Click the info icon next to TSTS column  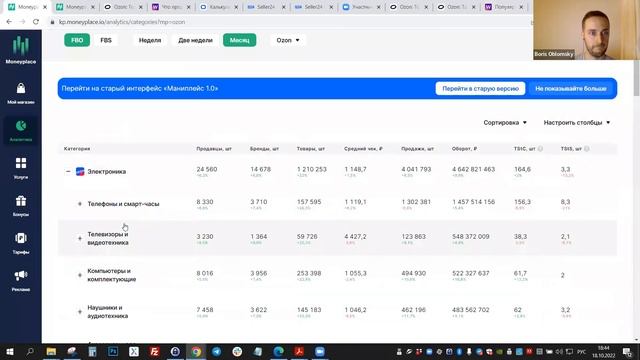tap(587, 149)
